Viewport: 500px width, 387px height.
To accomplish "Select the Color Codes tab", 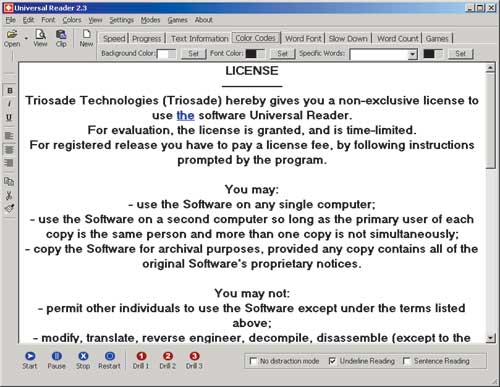I will [256, 38].
